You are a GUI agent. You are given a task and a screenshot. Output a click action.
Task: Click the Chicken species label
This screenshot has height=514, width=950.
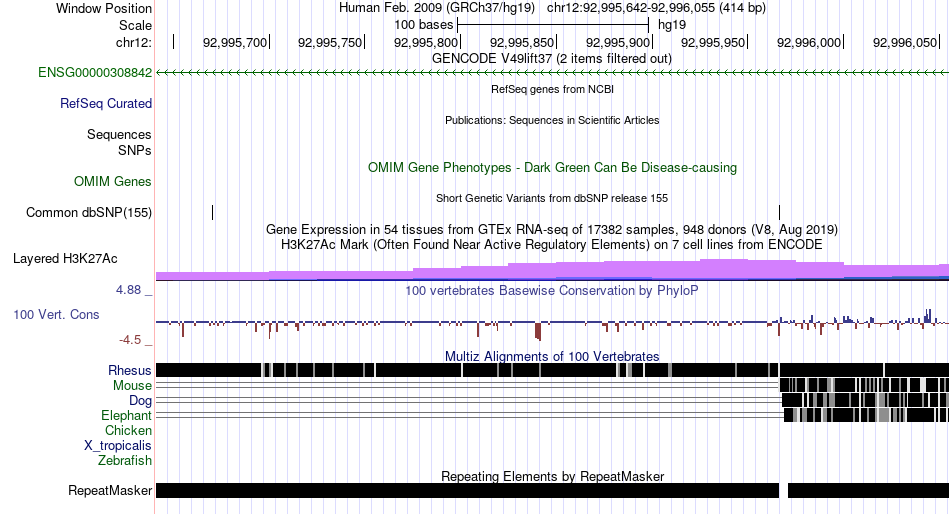point(128,430)
